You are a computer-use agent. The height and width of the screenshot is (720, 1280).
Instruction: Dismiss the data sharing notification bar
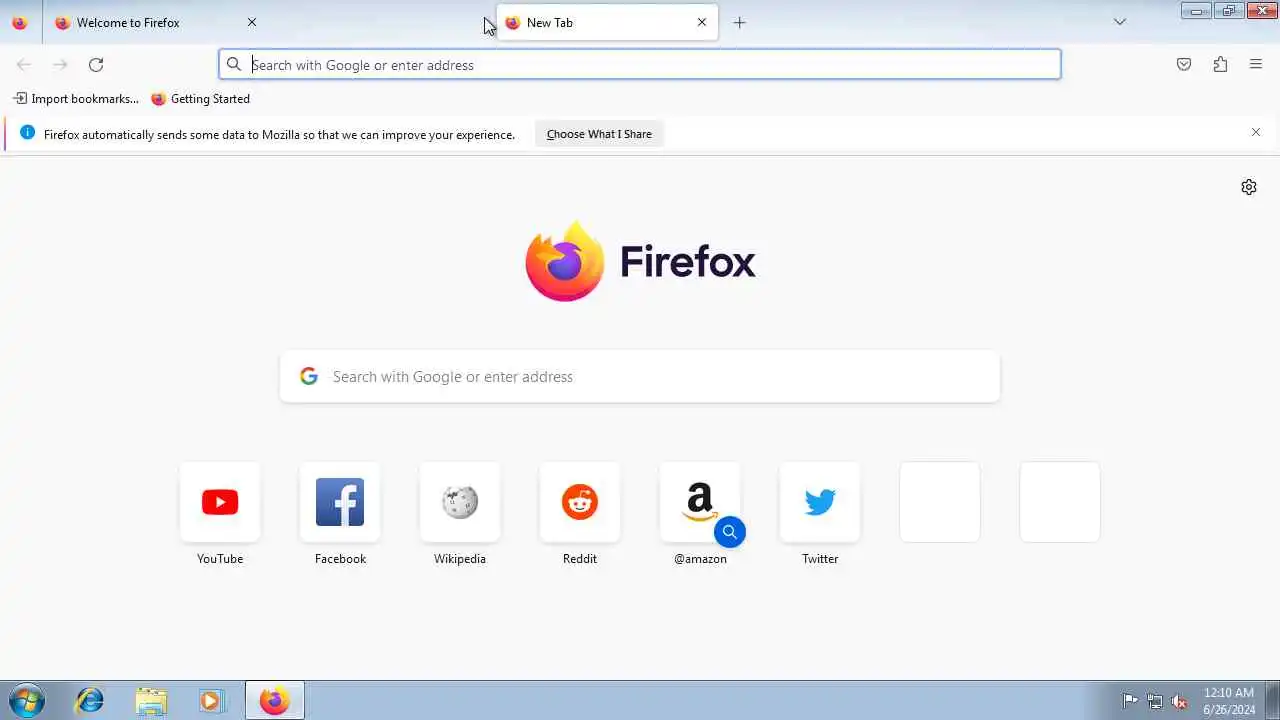click(1256, 133)
